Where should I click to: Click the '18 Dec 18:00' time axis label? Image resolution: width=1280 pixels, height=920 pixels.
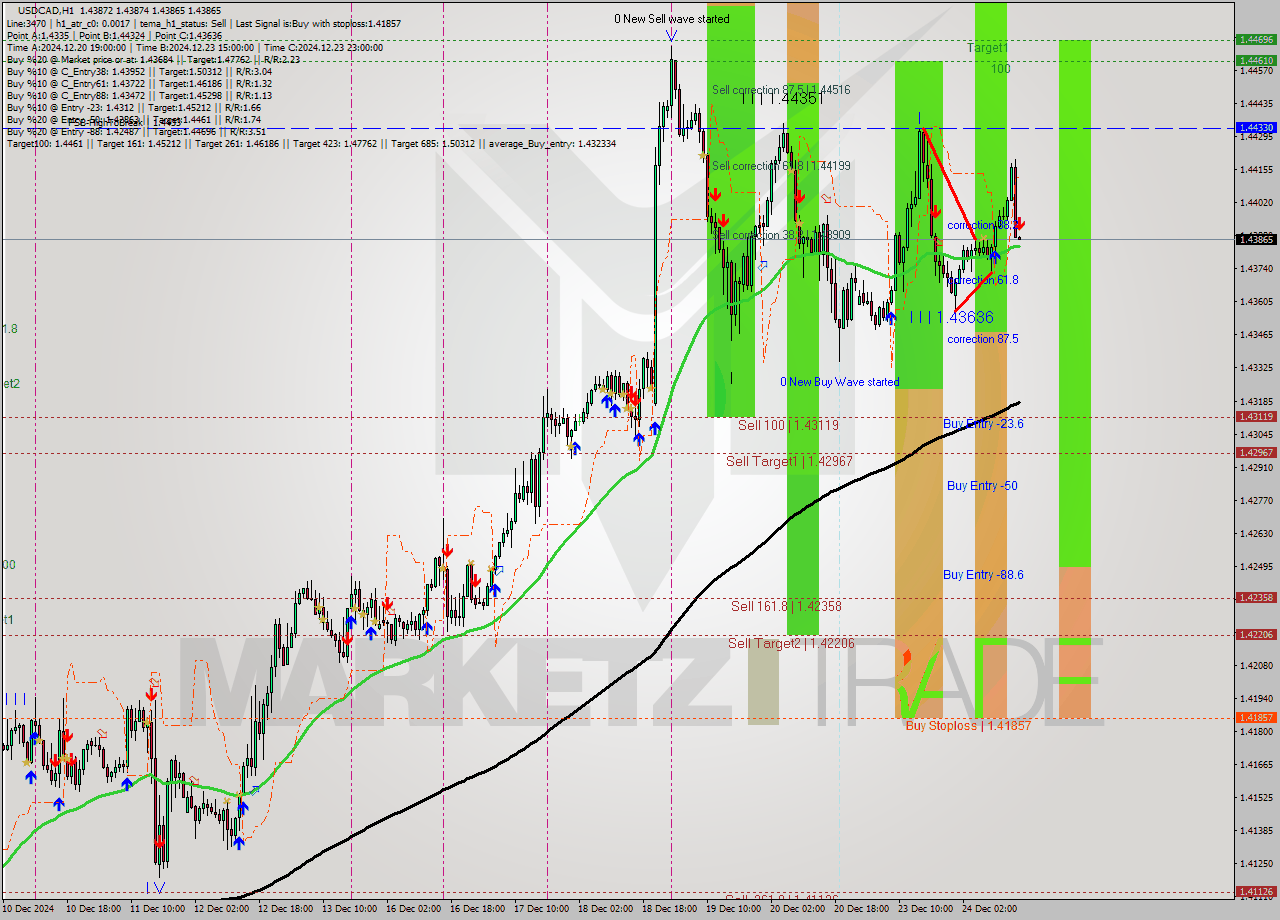[670, 909]
